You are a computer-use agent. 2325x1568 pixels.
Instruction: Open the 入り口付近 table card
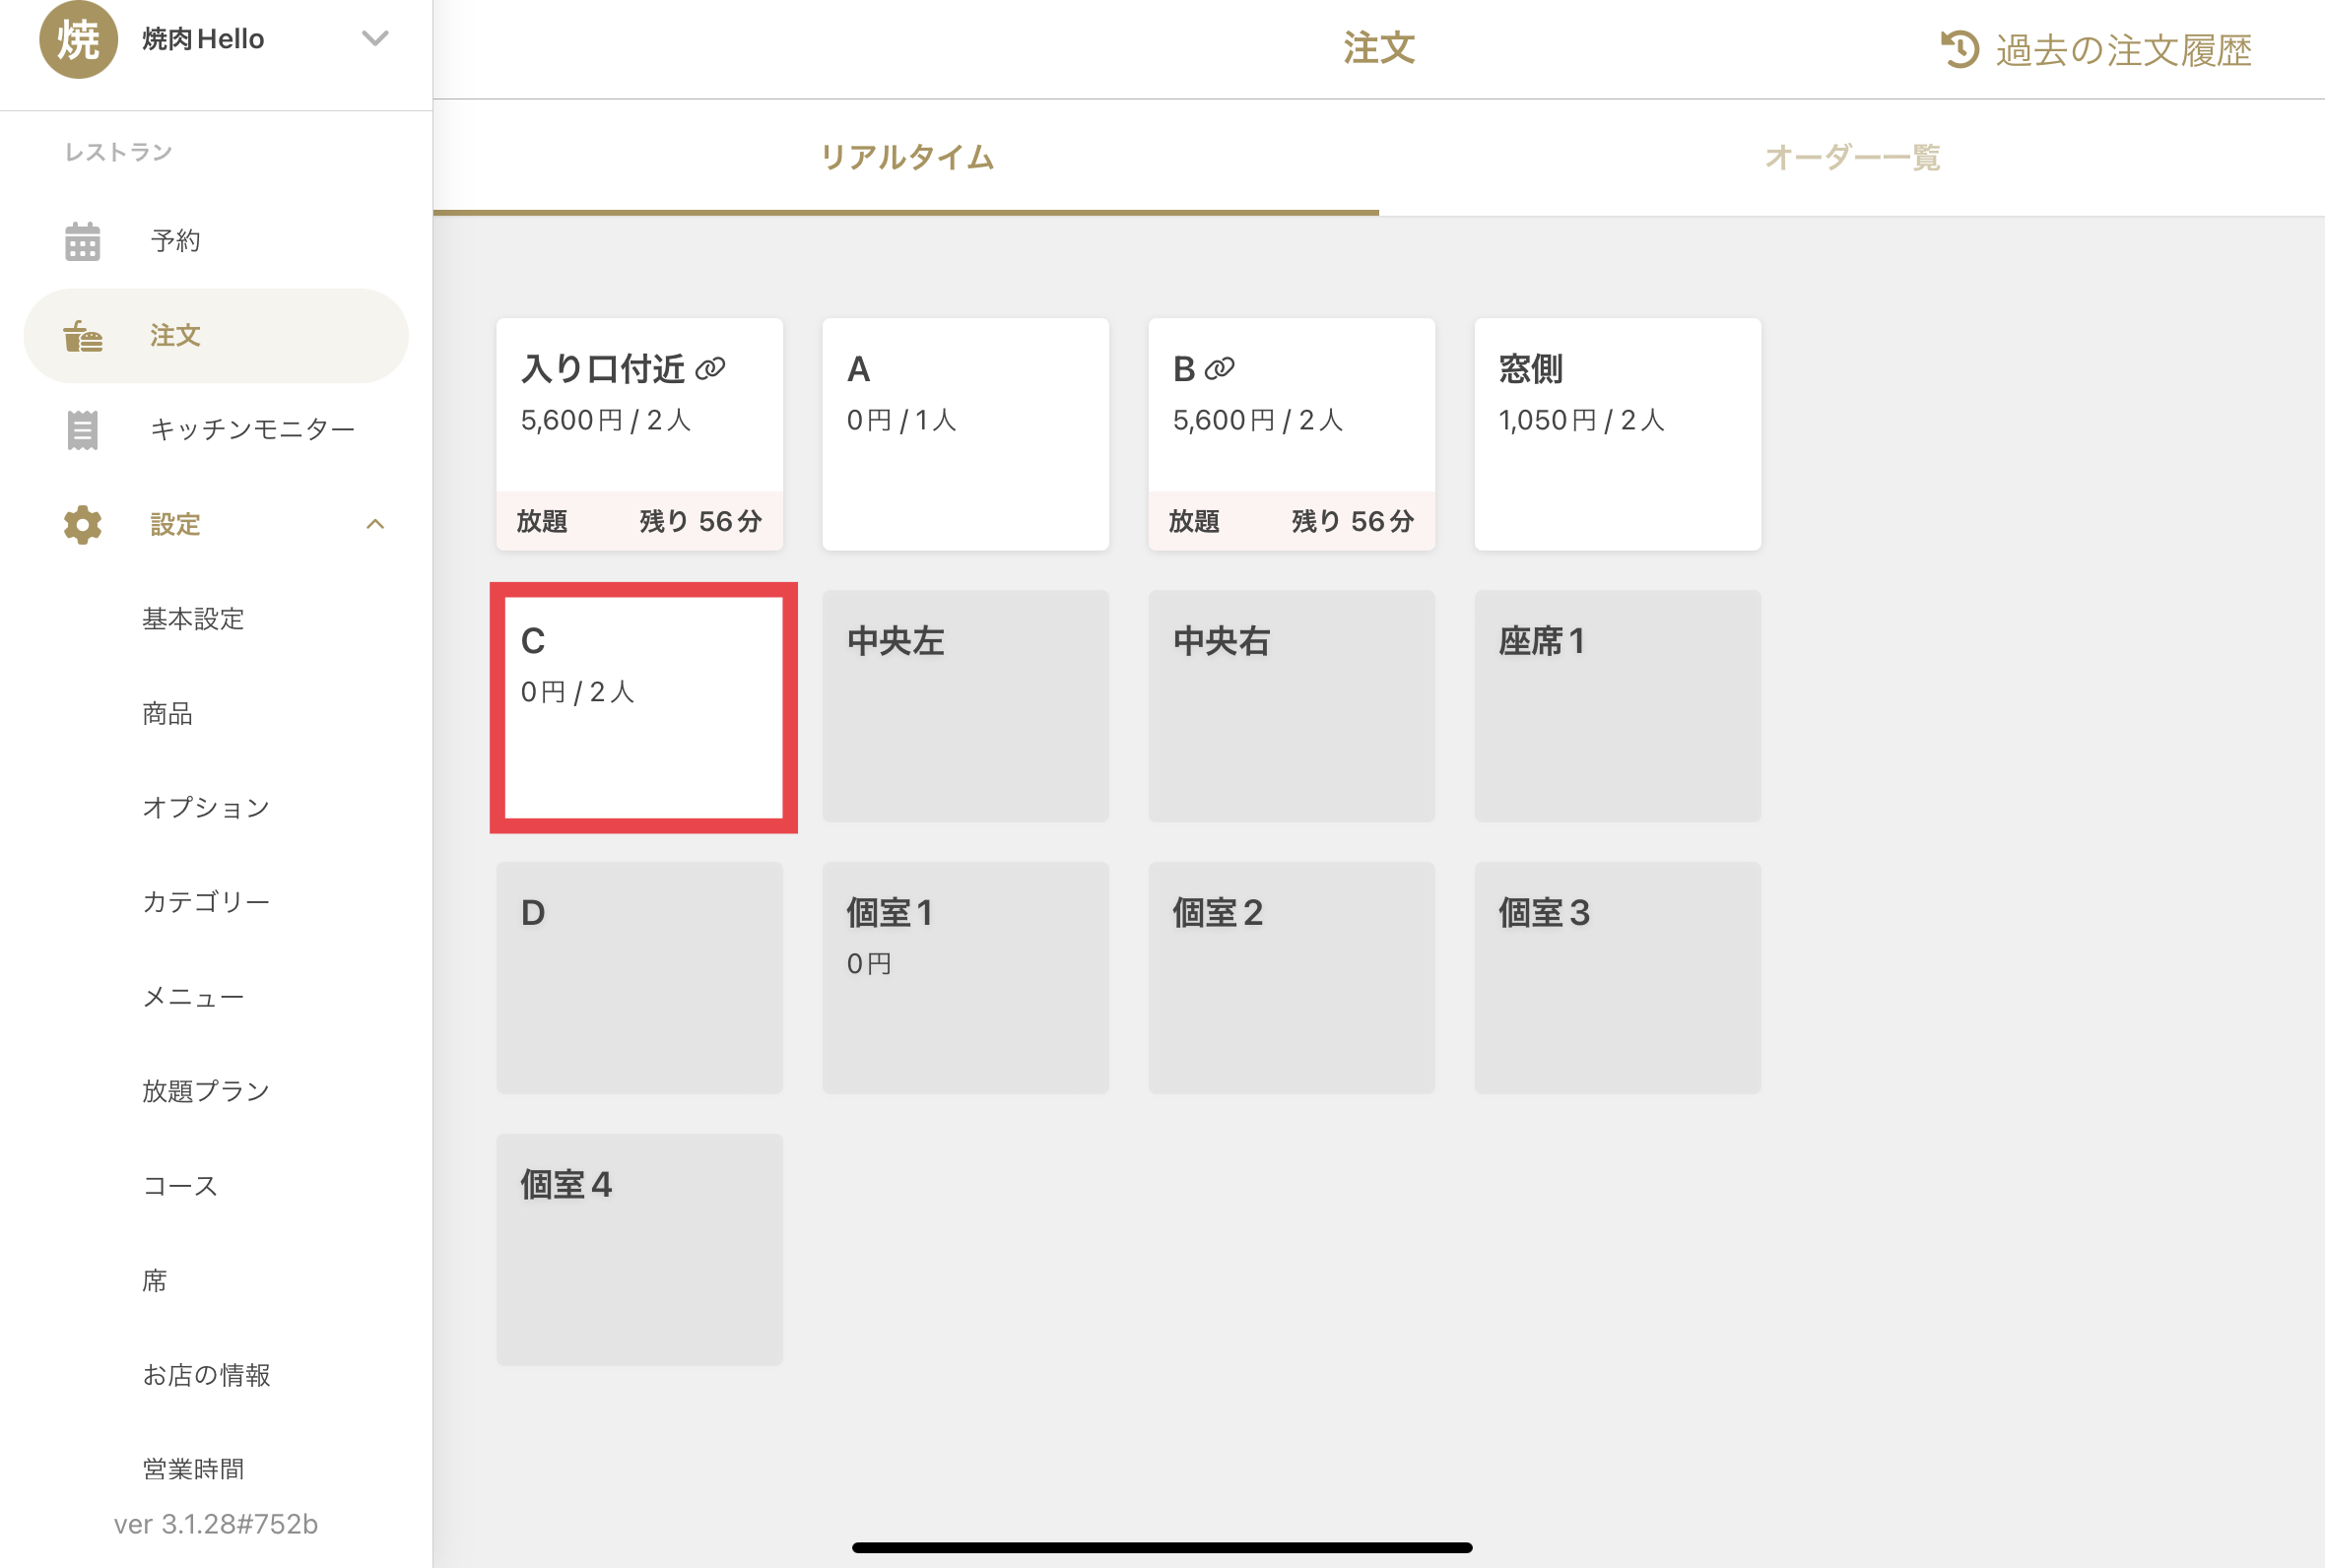[x=640, y=434]
